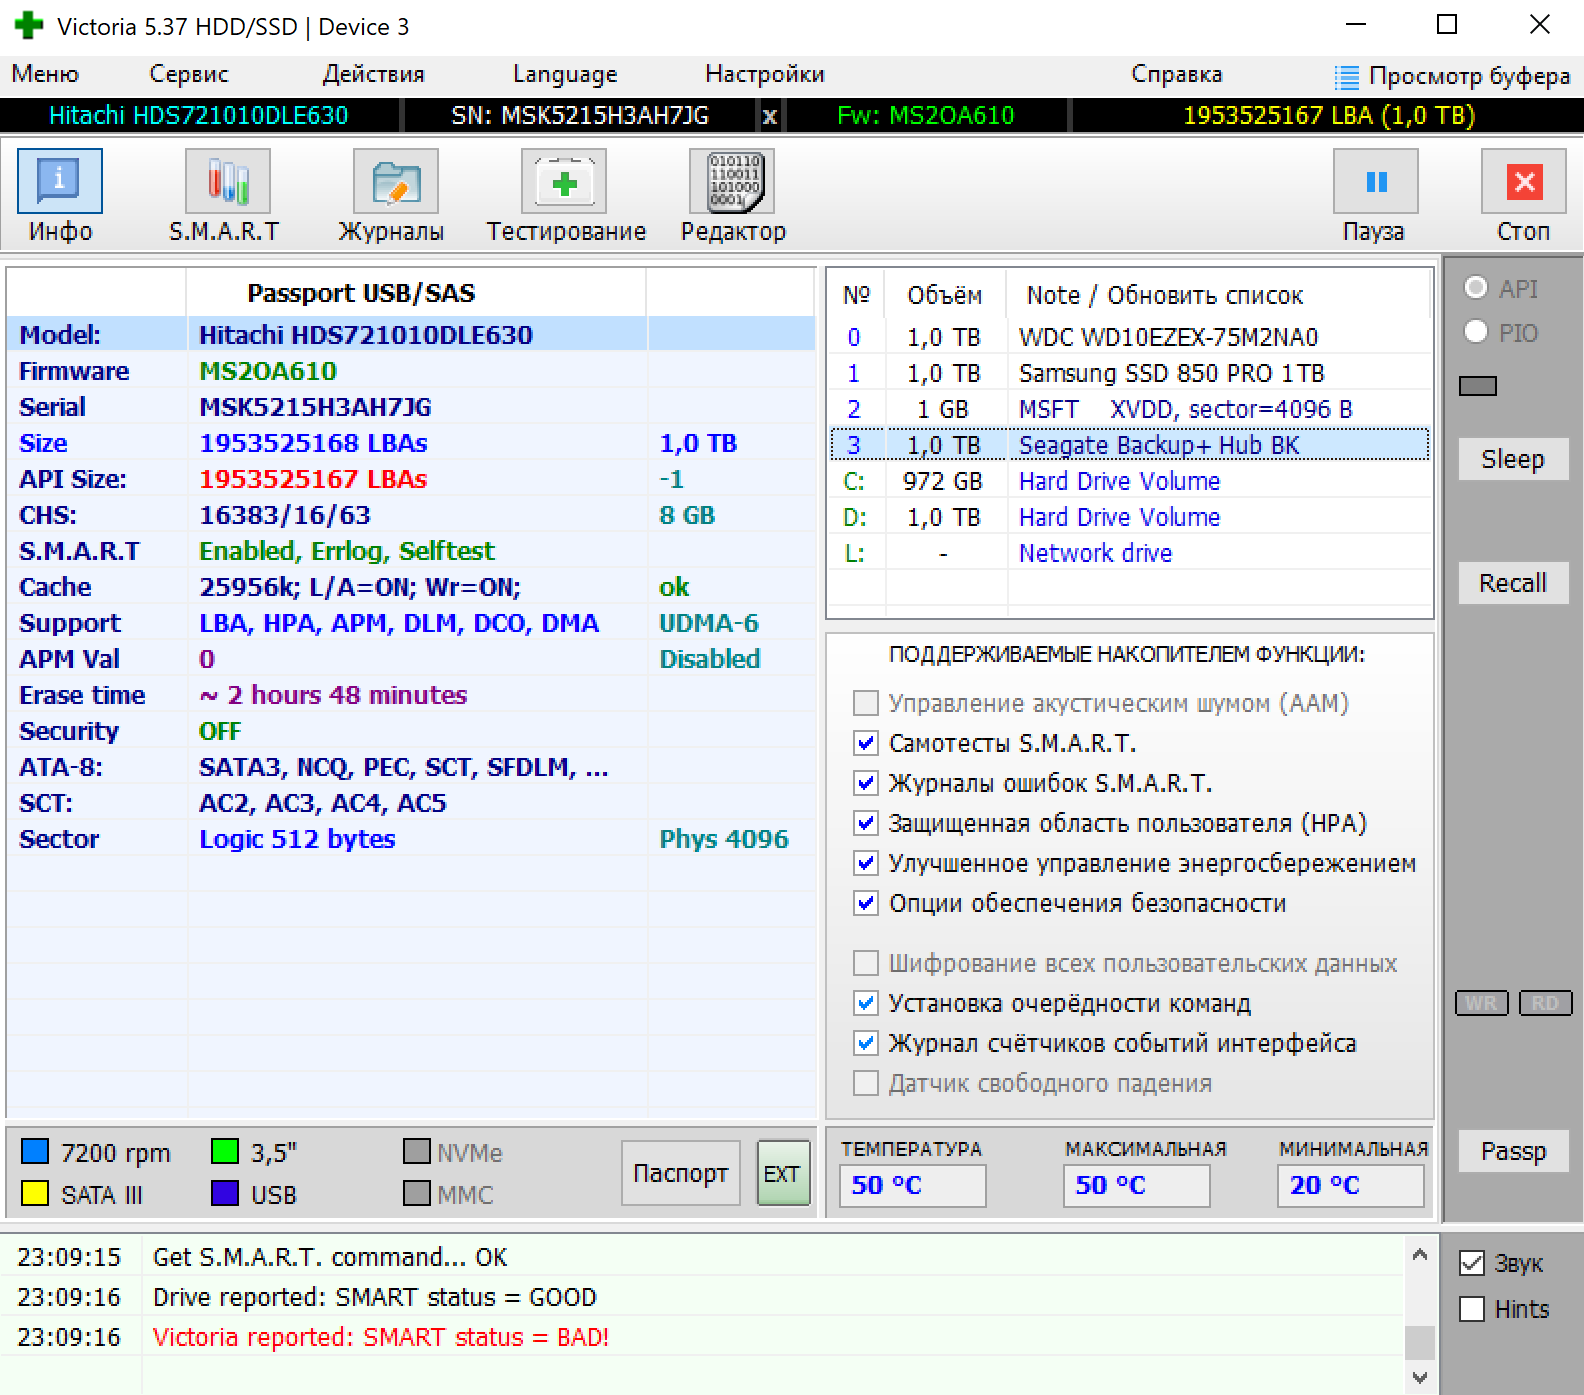
Task: Select device 2 MSFT XVDD row
Action: [1130, 409]
